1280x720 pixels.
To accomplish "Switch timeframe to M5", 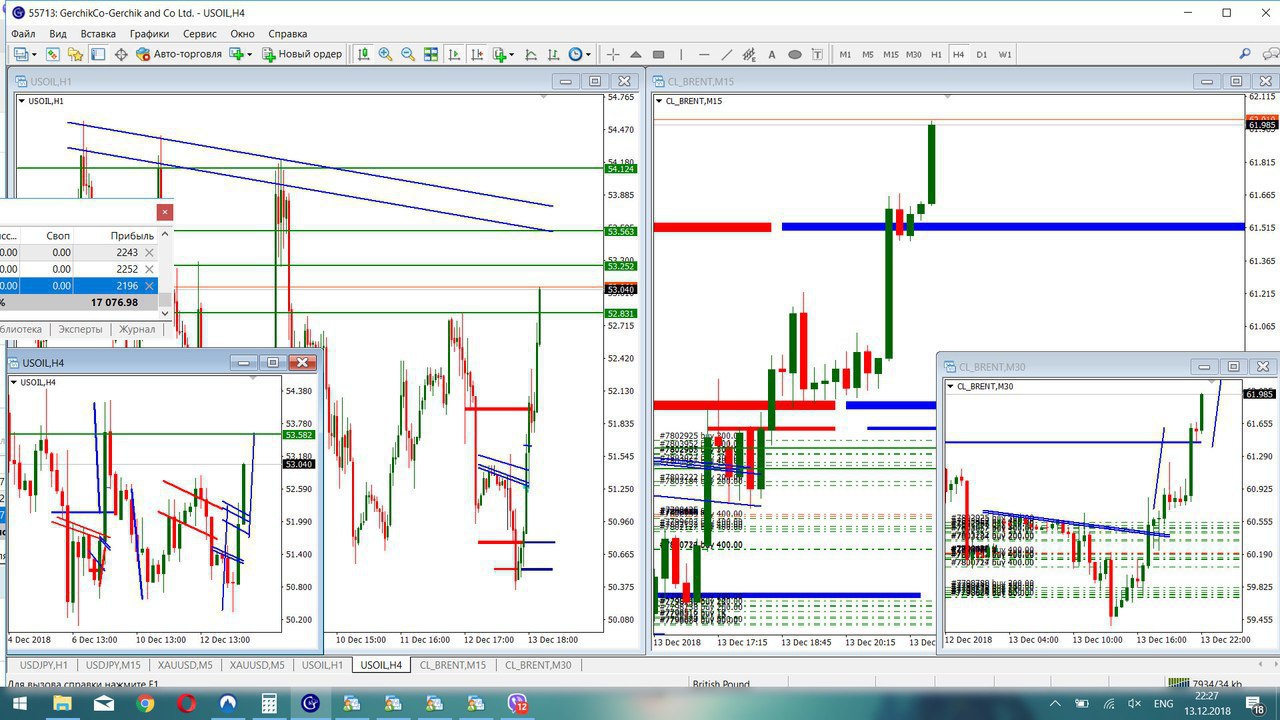I will coord(868,54).
